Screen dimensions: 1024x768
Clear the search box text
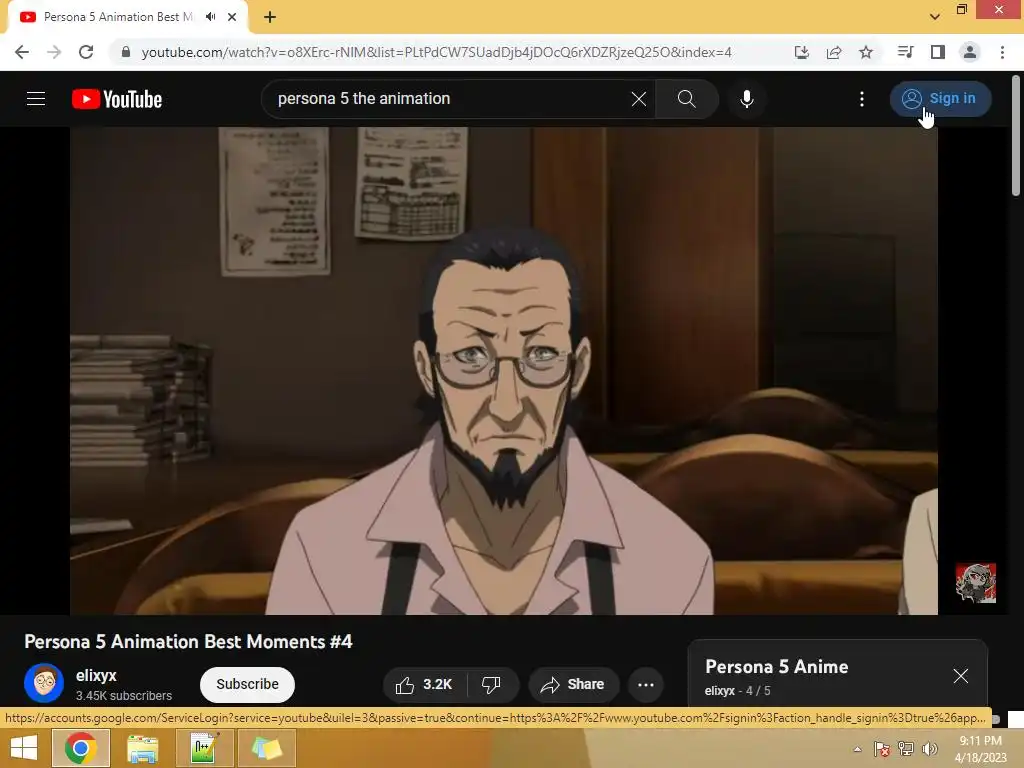pos(639,99)
